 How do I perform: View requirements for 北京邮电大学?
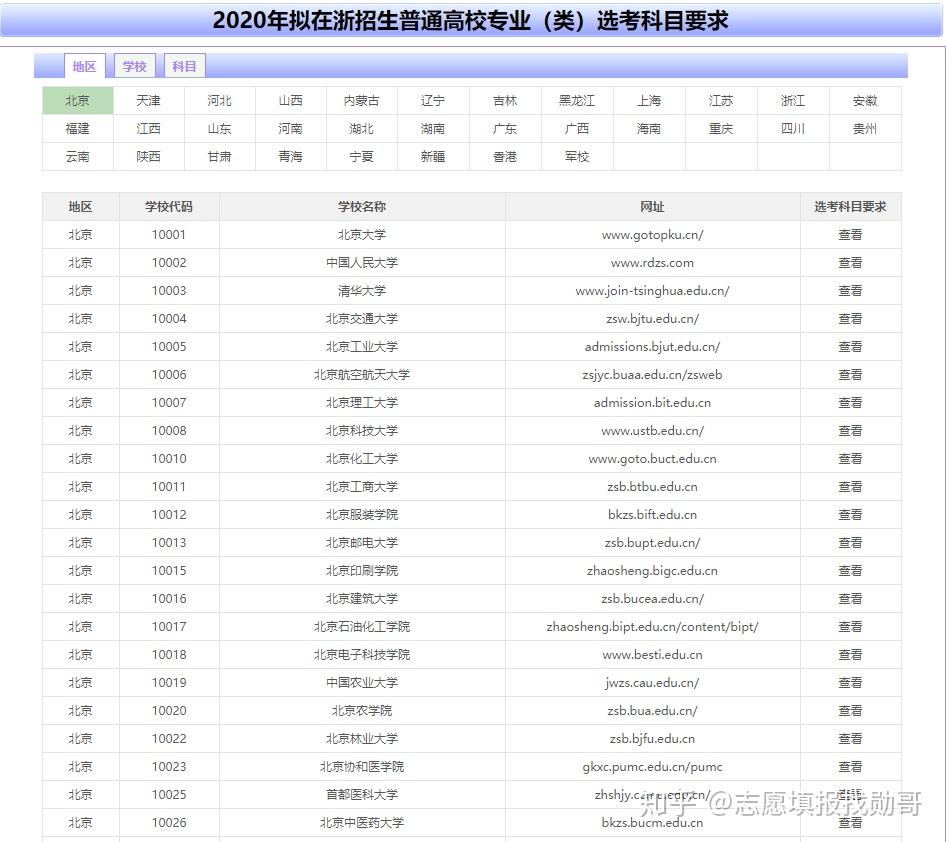850,543
